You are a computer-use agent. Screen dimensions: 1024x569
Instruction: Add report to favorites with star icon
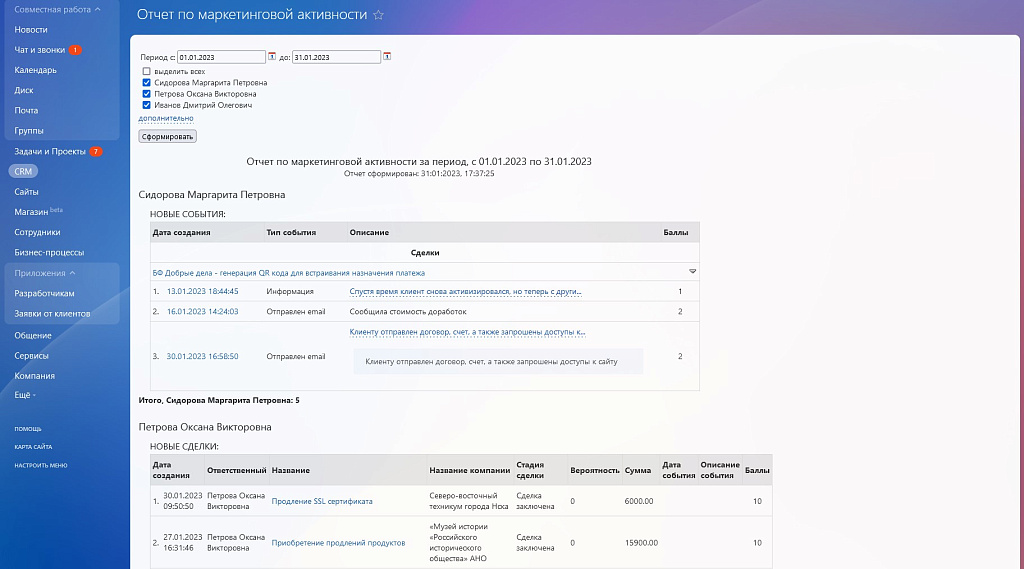(378, 16)
